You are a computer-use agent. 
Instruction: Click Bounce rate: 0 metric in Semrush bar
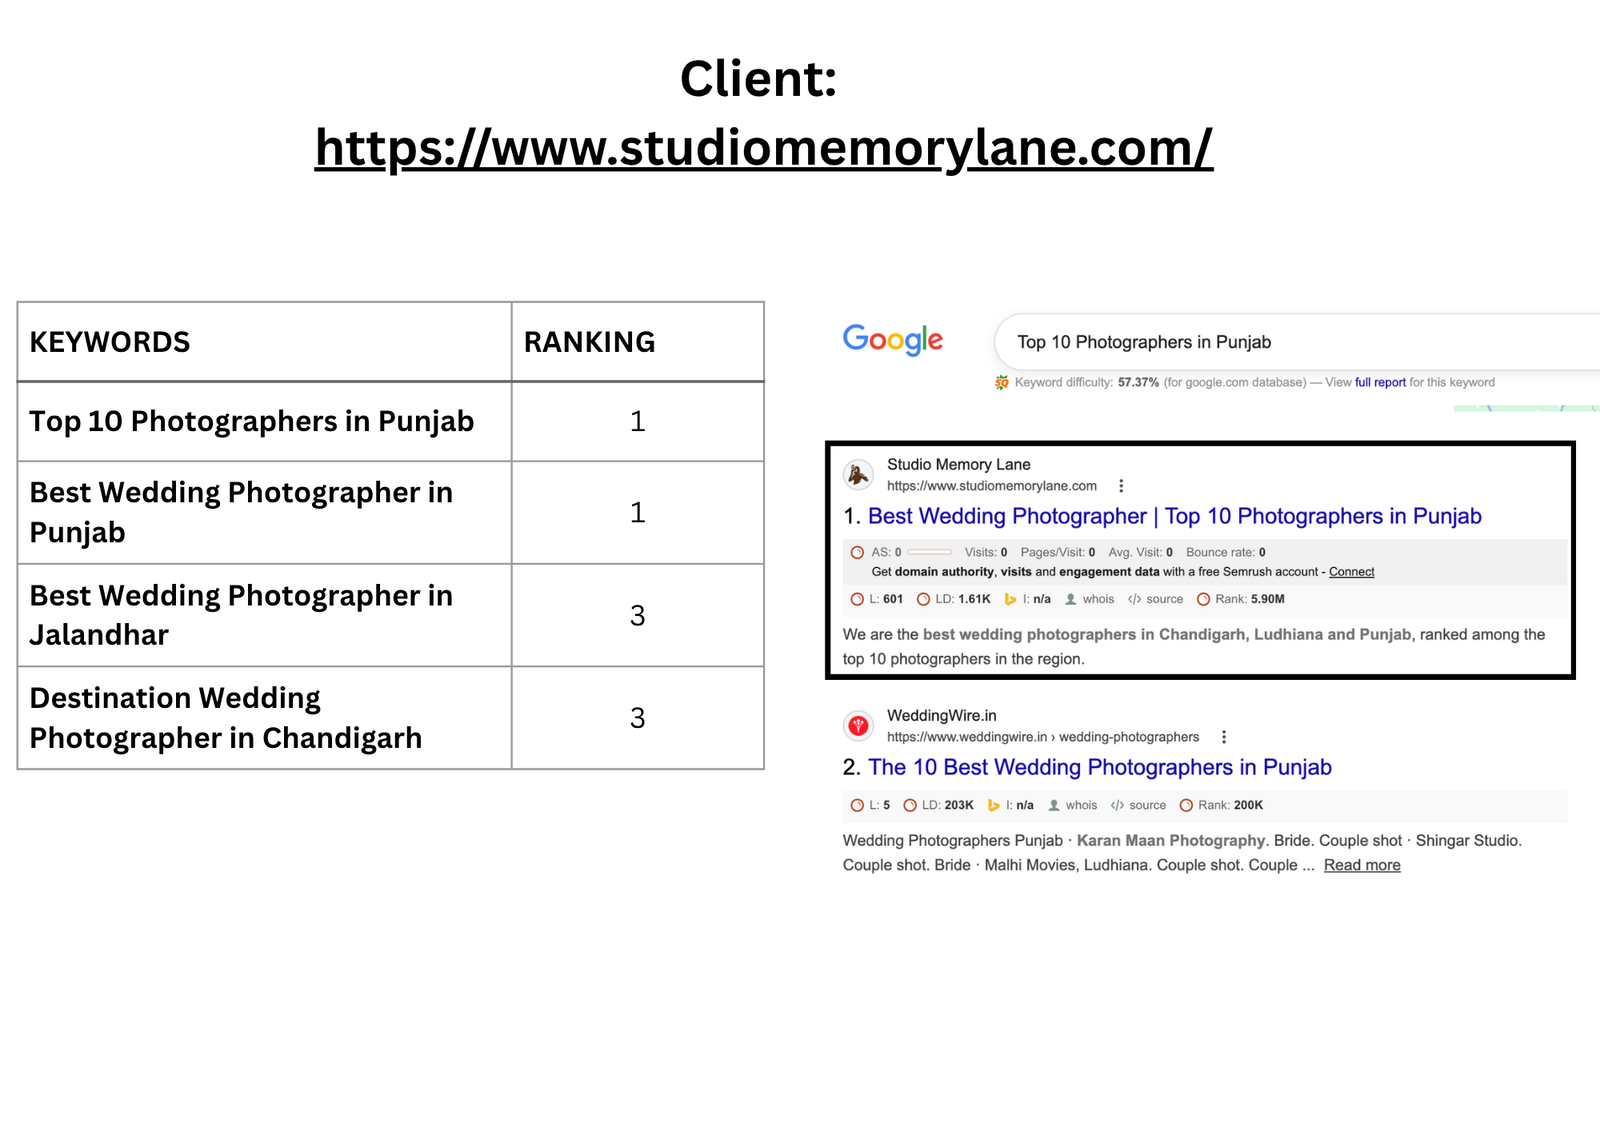(1226, 552)
